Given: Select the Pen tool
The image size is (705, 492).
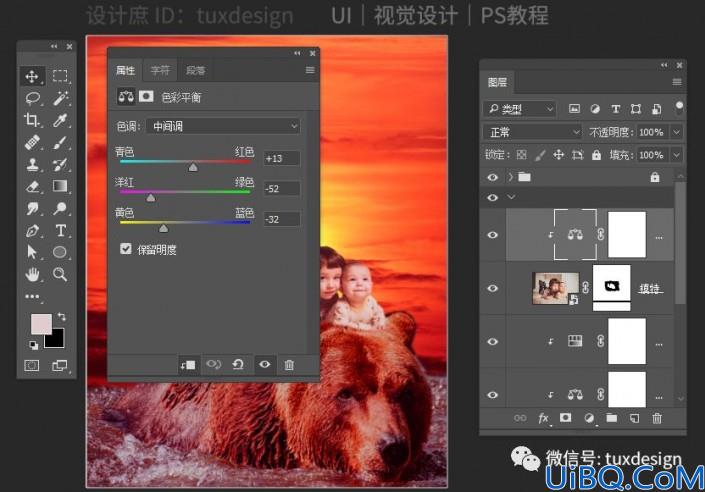Looking at the screenshot, I should click(32, 231).
